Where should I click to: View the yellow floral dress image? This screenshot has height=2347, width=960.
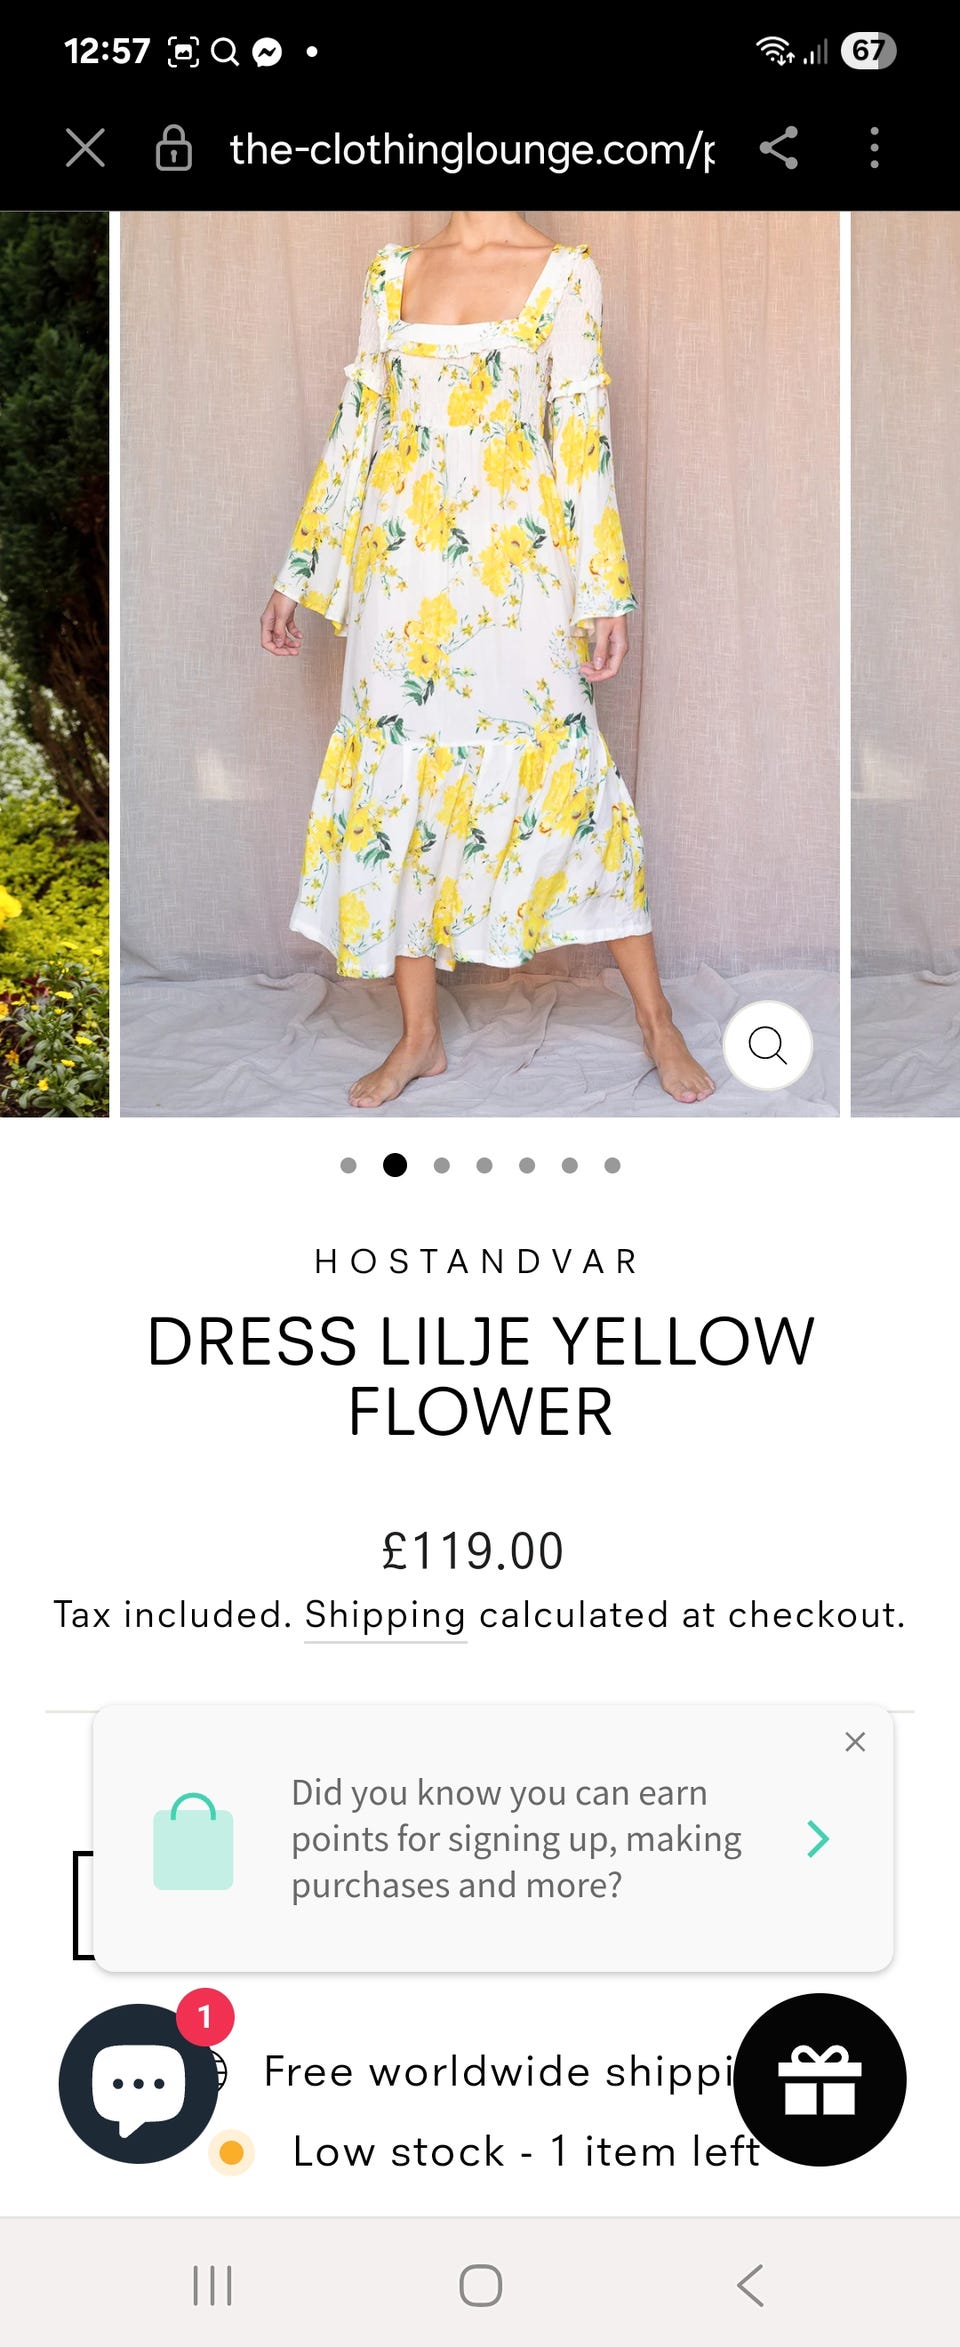[480, 664]
